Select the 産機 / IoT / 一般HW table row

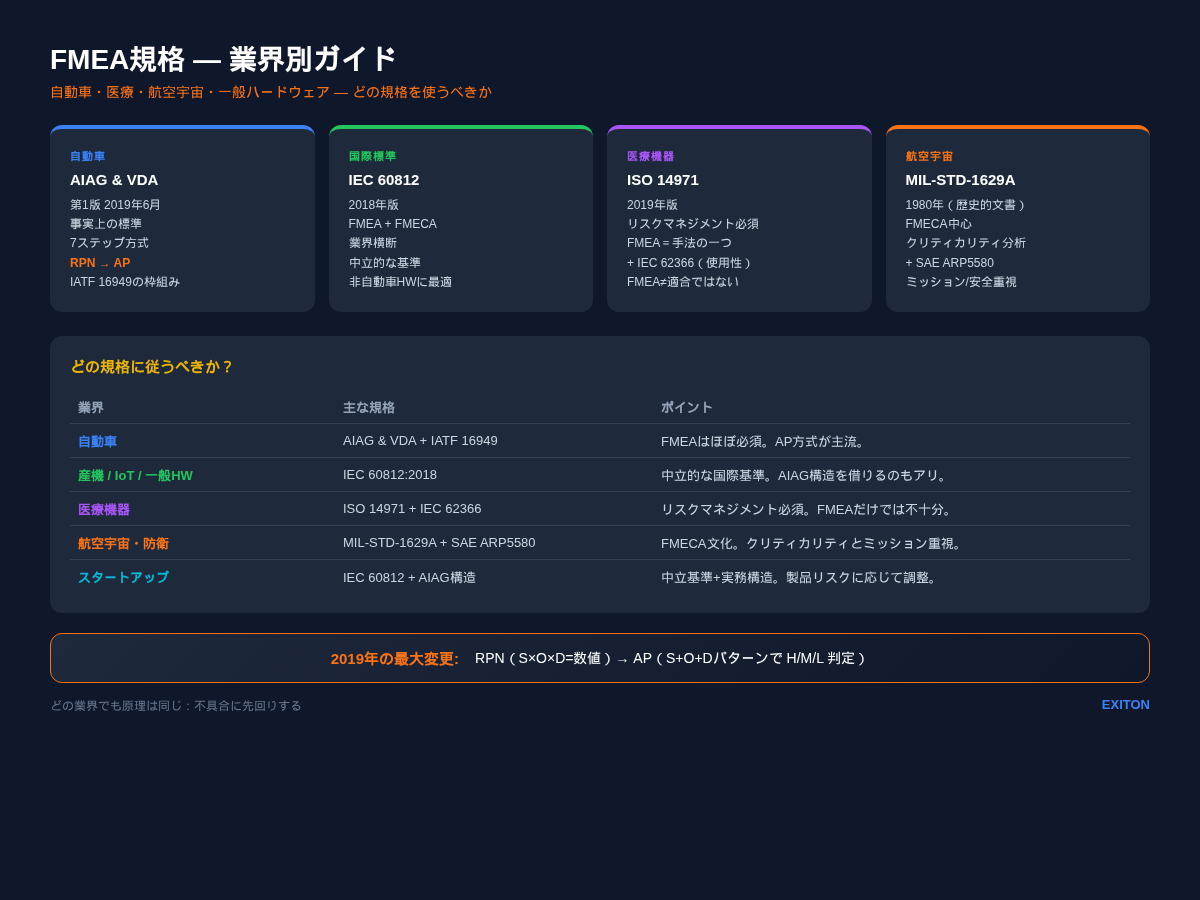click(137, 475)
